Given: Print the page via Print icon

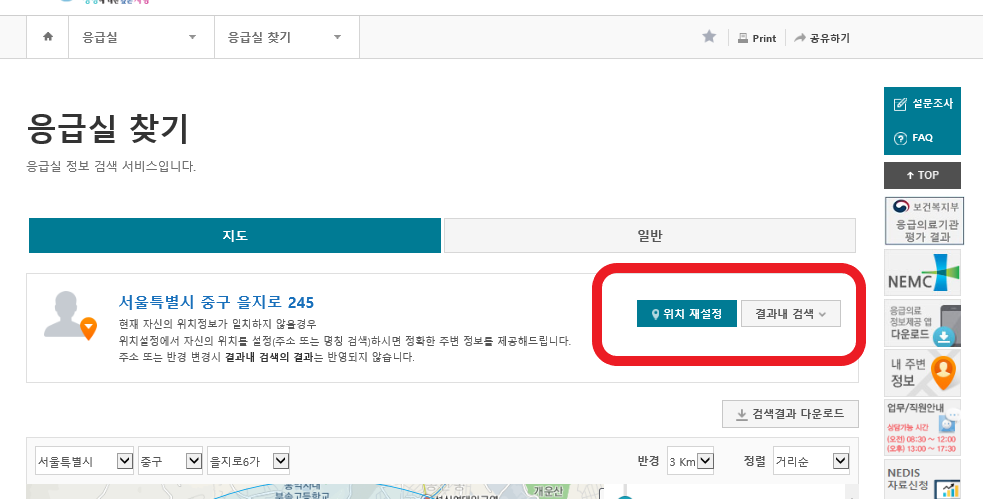Looking at the screenshot, I should [x=757, y=38].
